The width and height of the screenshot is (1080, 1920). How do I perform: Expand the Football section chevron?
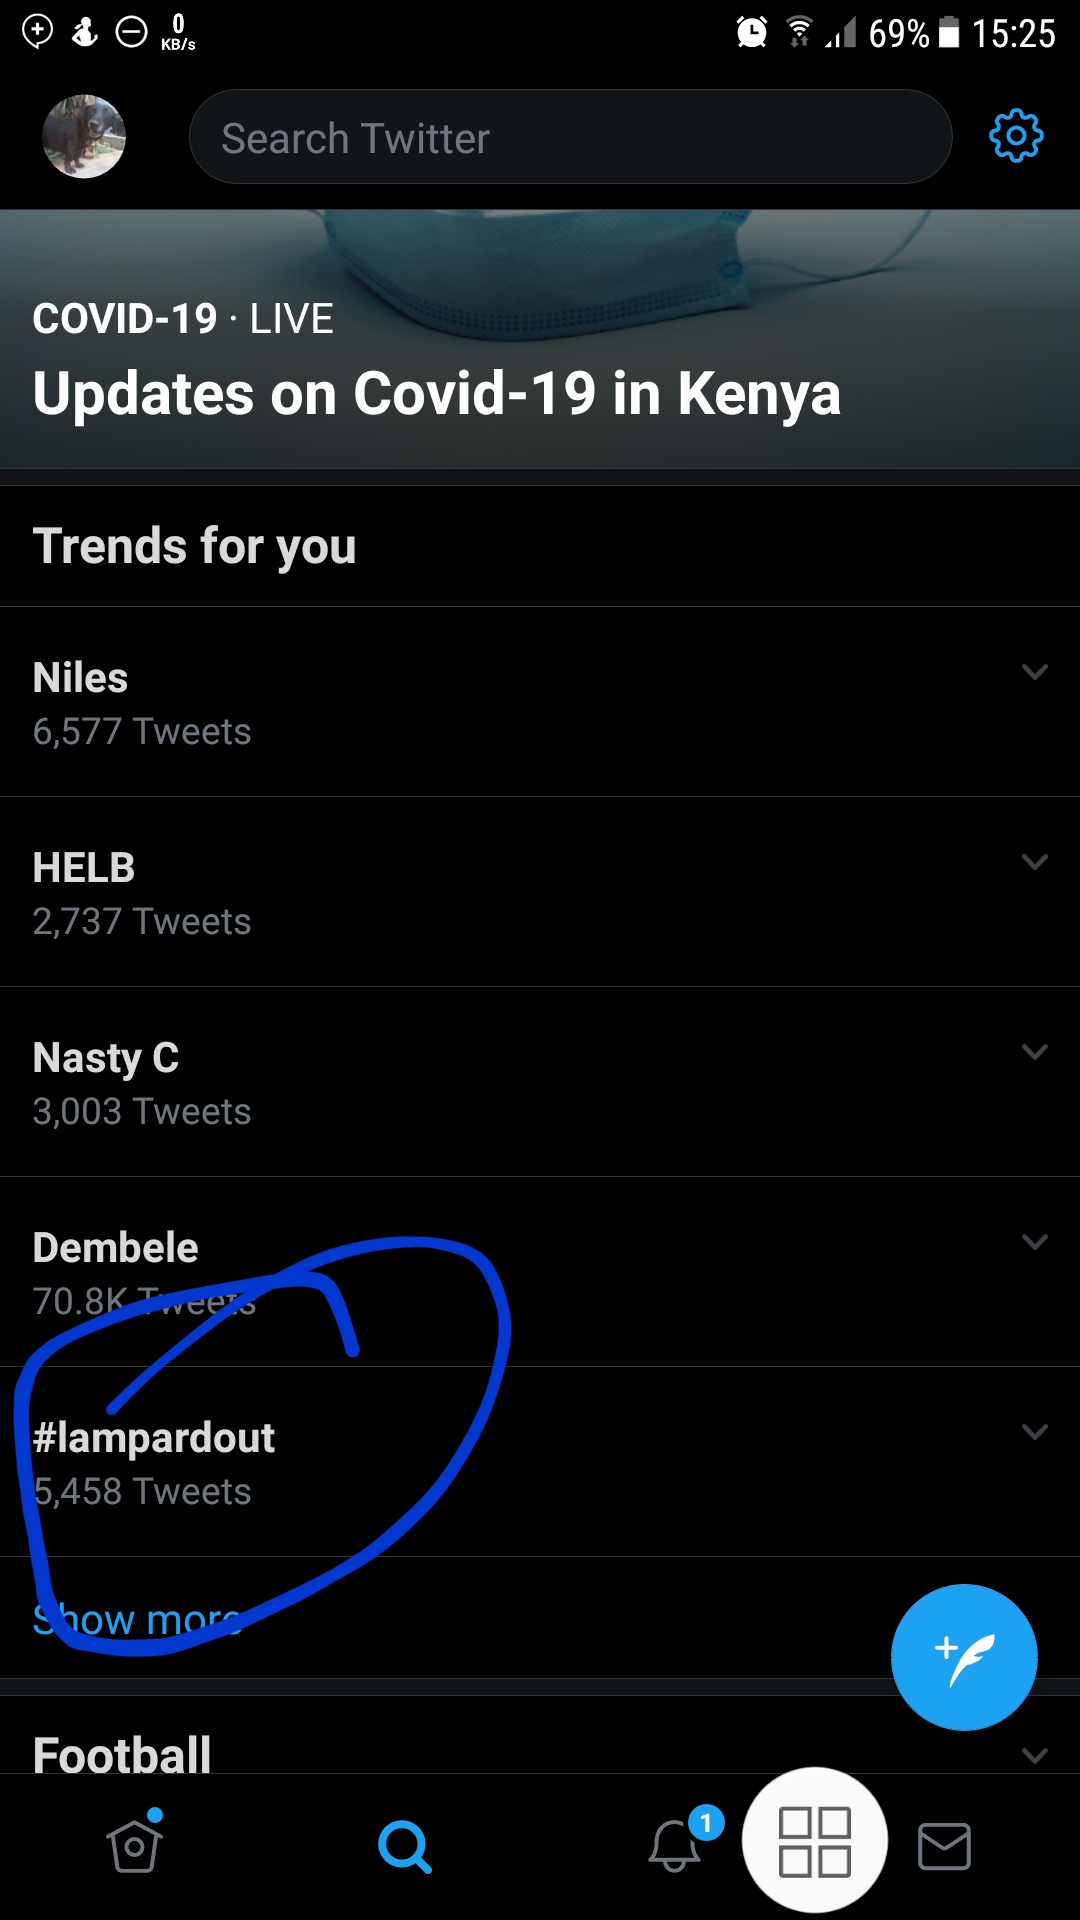tap(1035, 1755)
